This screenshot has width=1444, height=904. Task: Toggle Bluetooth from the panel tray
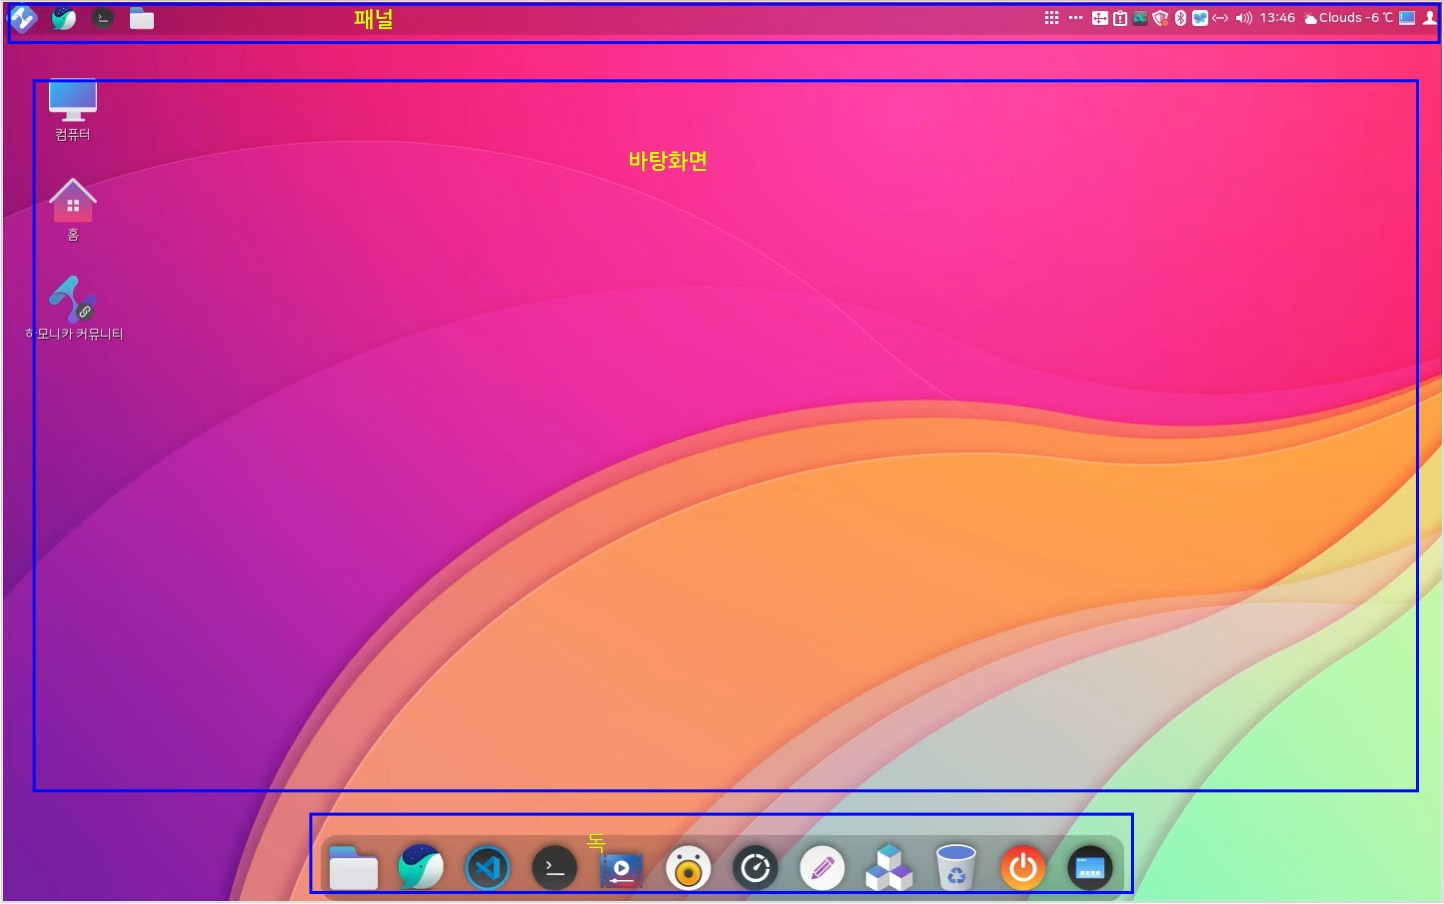pos(1180,18)
